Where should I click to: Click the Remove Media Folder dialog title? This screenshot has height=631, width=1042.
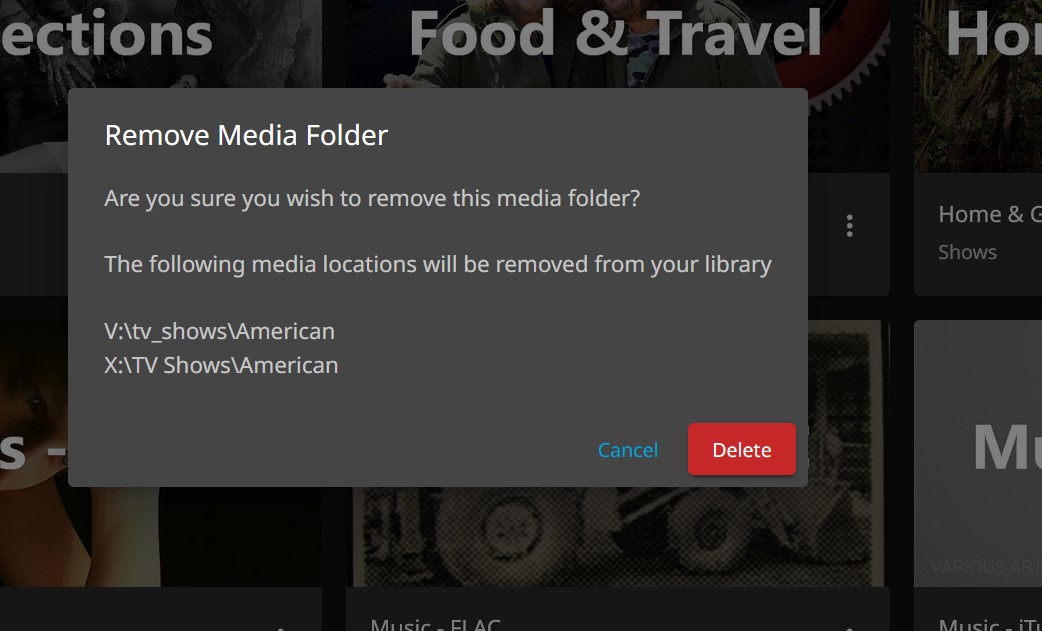coord(246,135)
